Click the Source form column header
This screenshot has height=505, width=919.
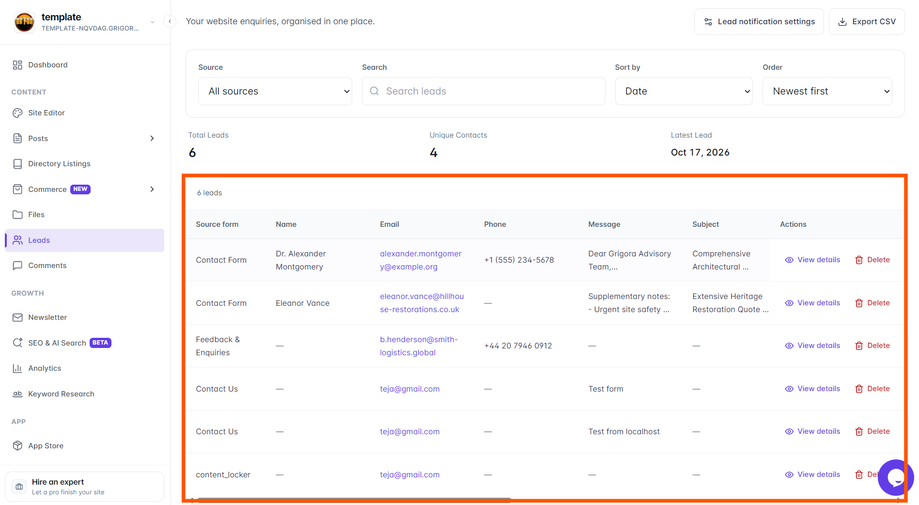[x=217, y=224]
